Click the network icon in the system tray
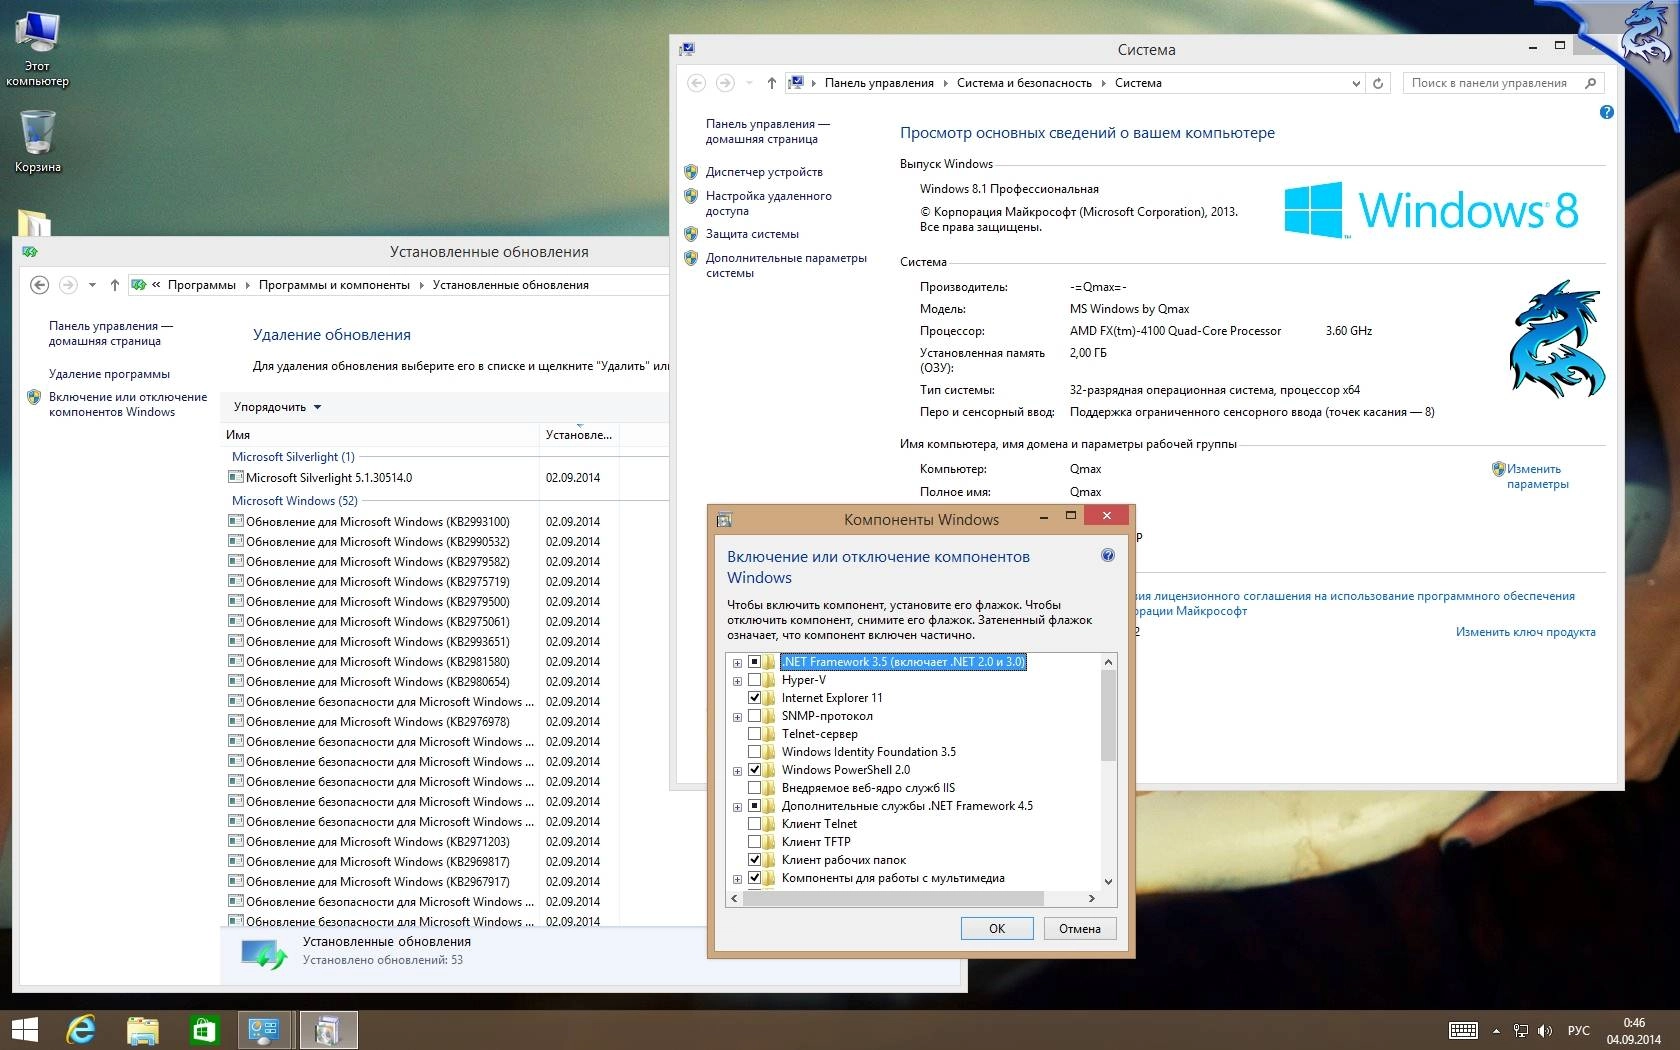Image resolution: width=1680 pixels, height=1050 pixels. 1521,1031
